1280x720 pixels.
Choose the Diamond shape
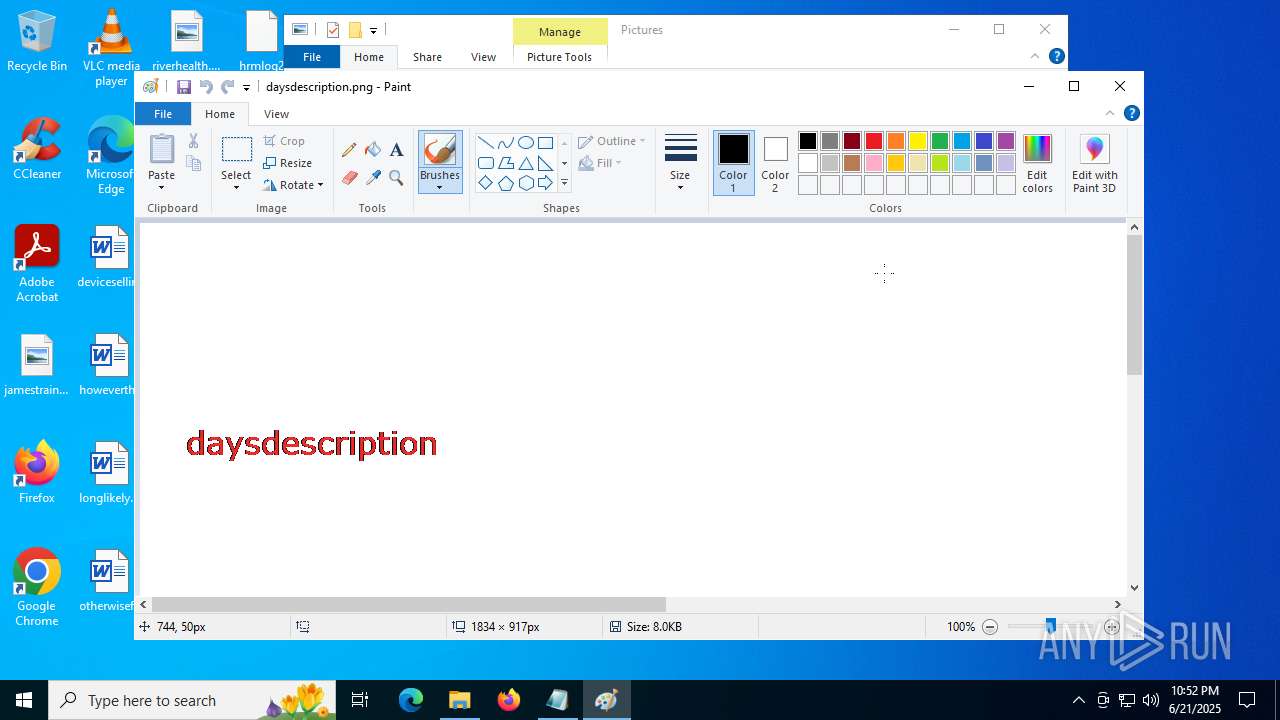[x=485, y=183]
